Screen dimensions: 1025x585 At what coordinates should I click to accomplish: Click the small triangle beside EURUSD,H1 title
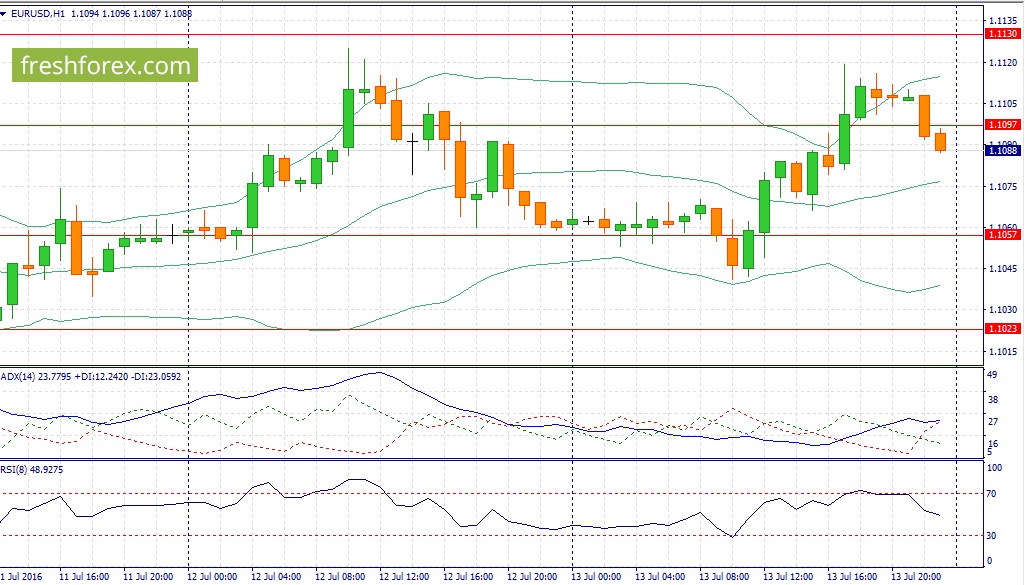tap(3, 13)
